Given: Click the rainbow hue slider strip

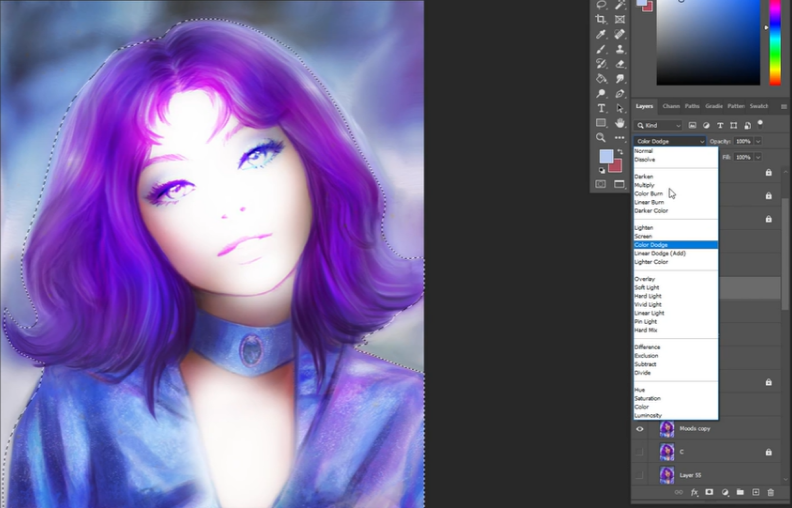Looking at the screenshot, I should click(775, 43).
